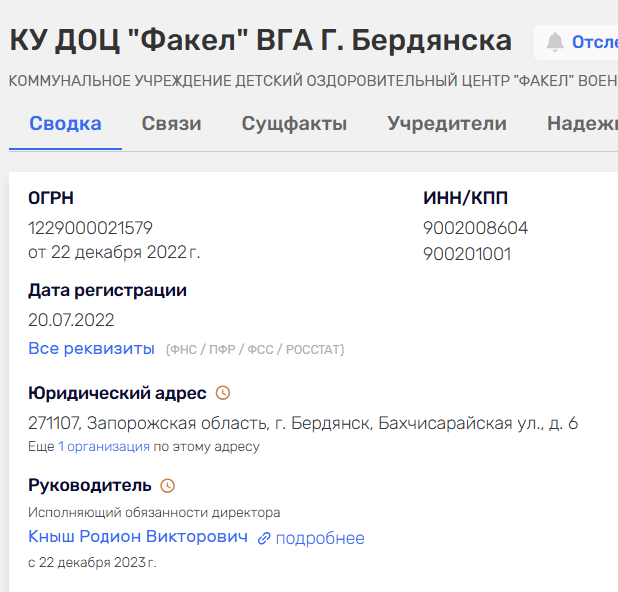Click the ИНН/КПП heading
618x592 pixels.
pyautogui.click(x=465, y=198)
